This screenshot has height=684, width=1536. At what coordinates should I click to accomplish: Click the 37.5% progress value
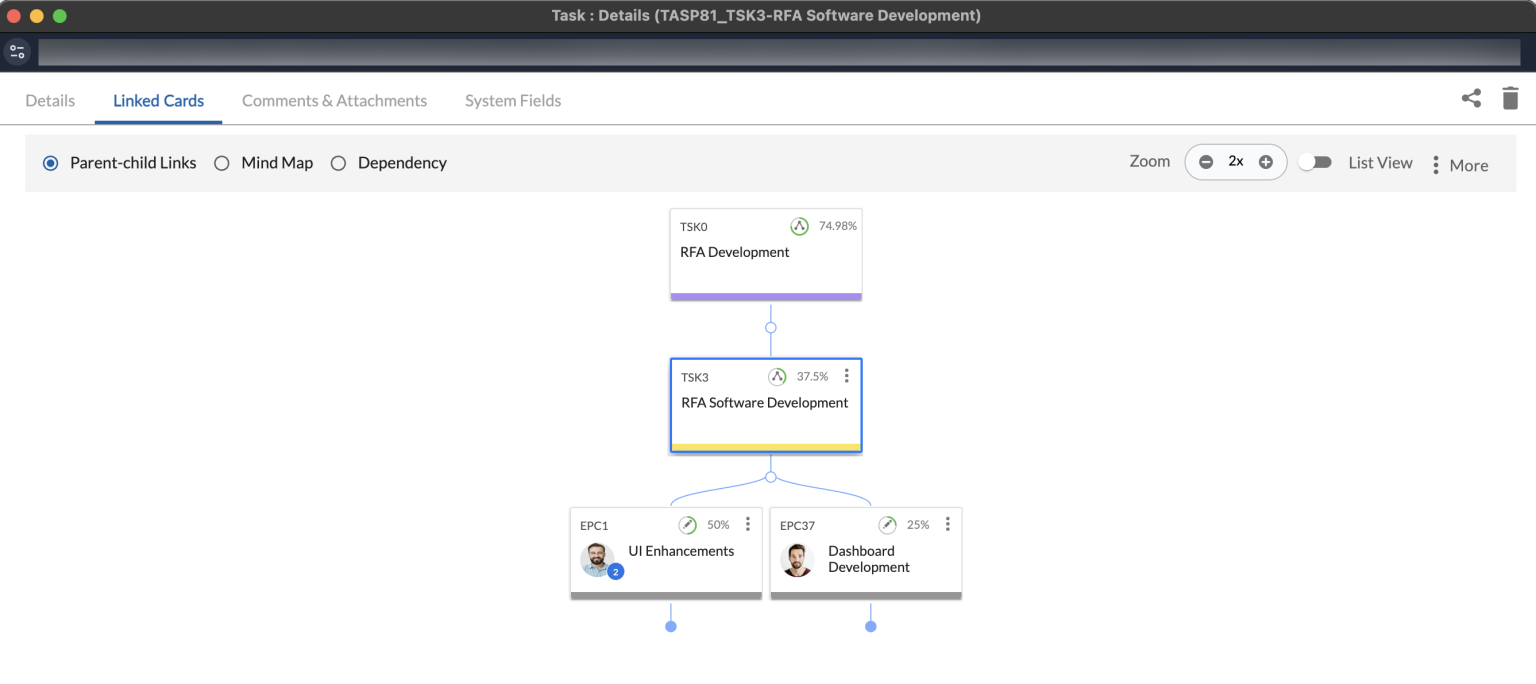coord(813,377)
